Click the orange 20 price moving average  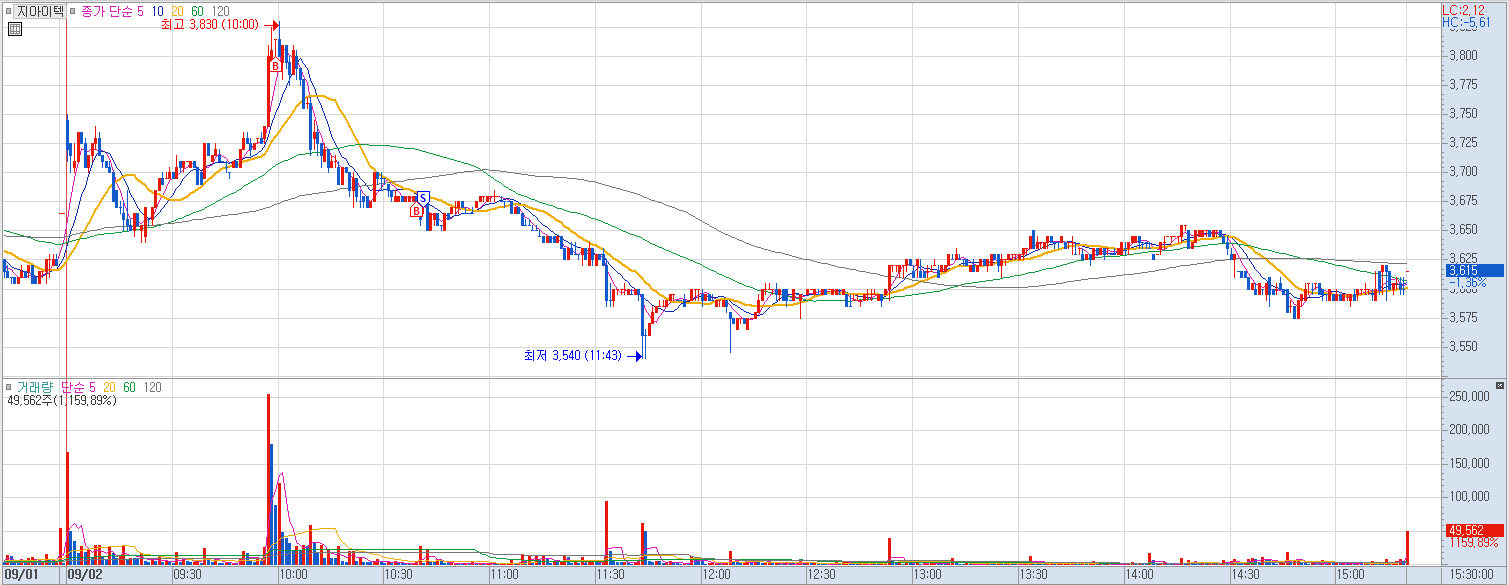tap(178, 11)
